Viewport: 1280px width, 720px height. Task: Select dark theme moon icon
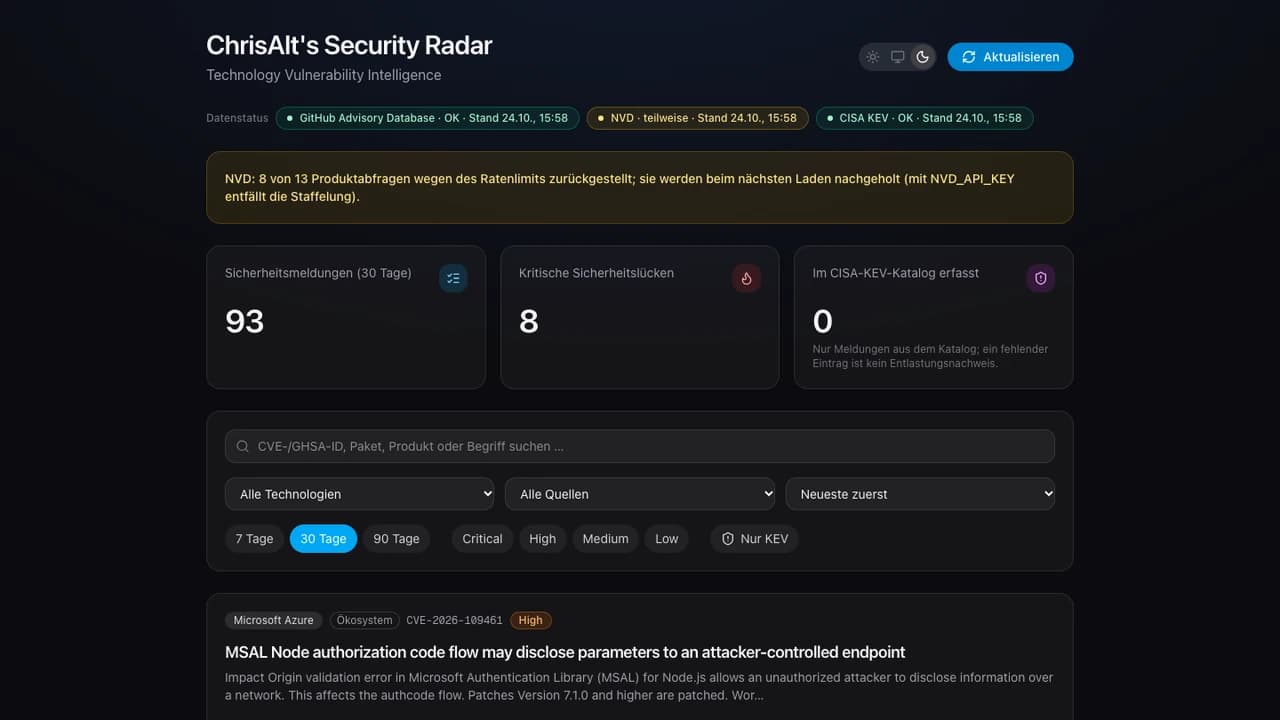click(x=923, y=57)
